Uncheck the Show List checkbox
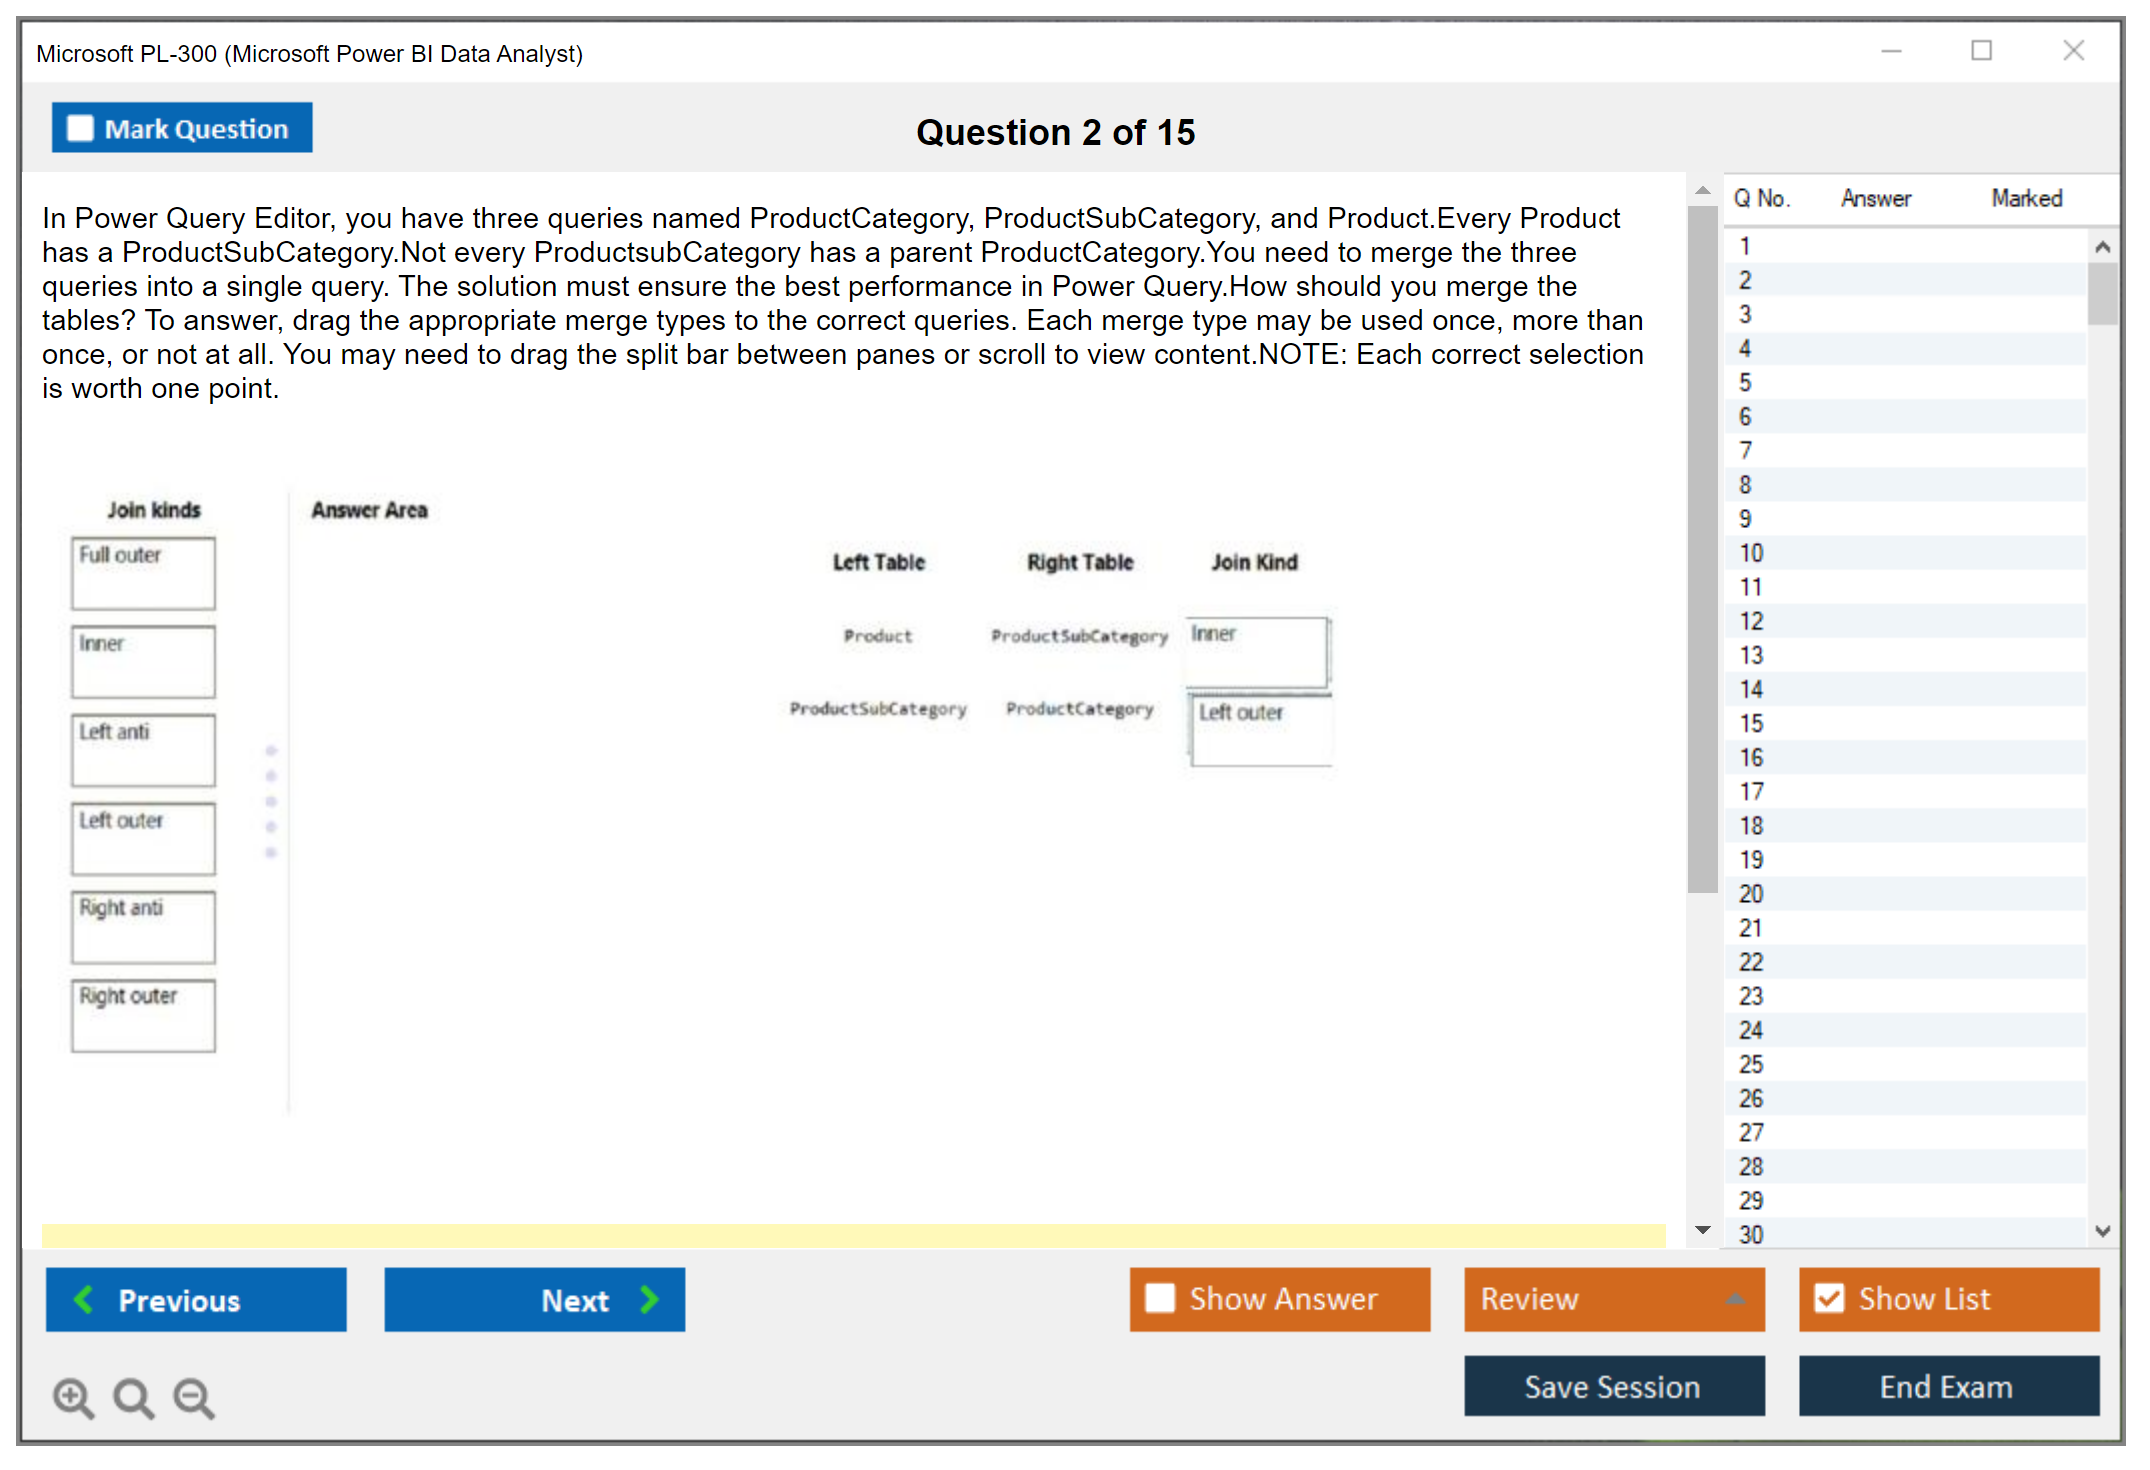Image resolution: width=2150 pixels, height=1470 pixels. 1829,1298
